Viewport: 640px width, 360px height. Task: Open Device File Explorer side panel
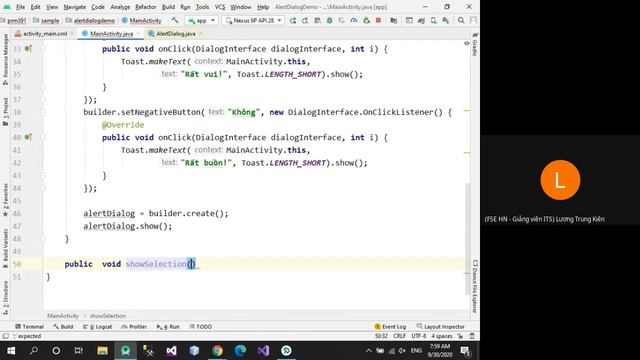475,287
